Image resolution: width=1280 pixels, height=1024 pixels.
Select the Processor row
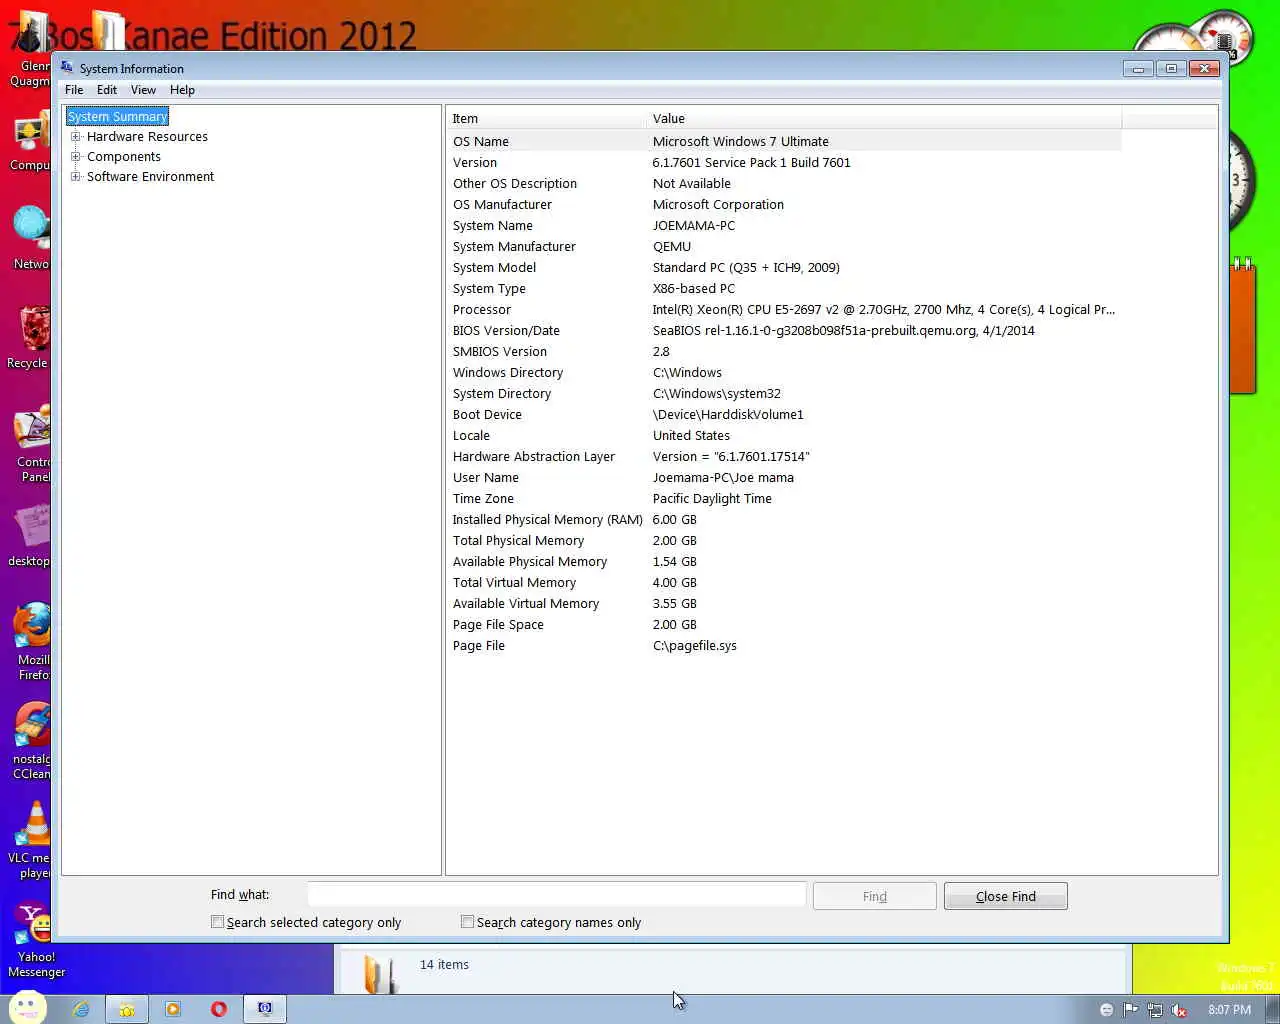click(x=784, y=309)
